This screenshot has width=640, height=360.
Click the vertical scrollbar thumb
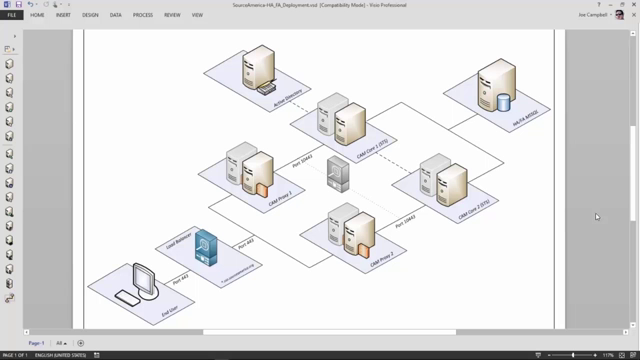pyautogui.click(x=633, y=174)
